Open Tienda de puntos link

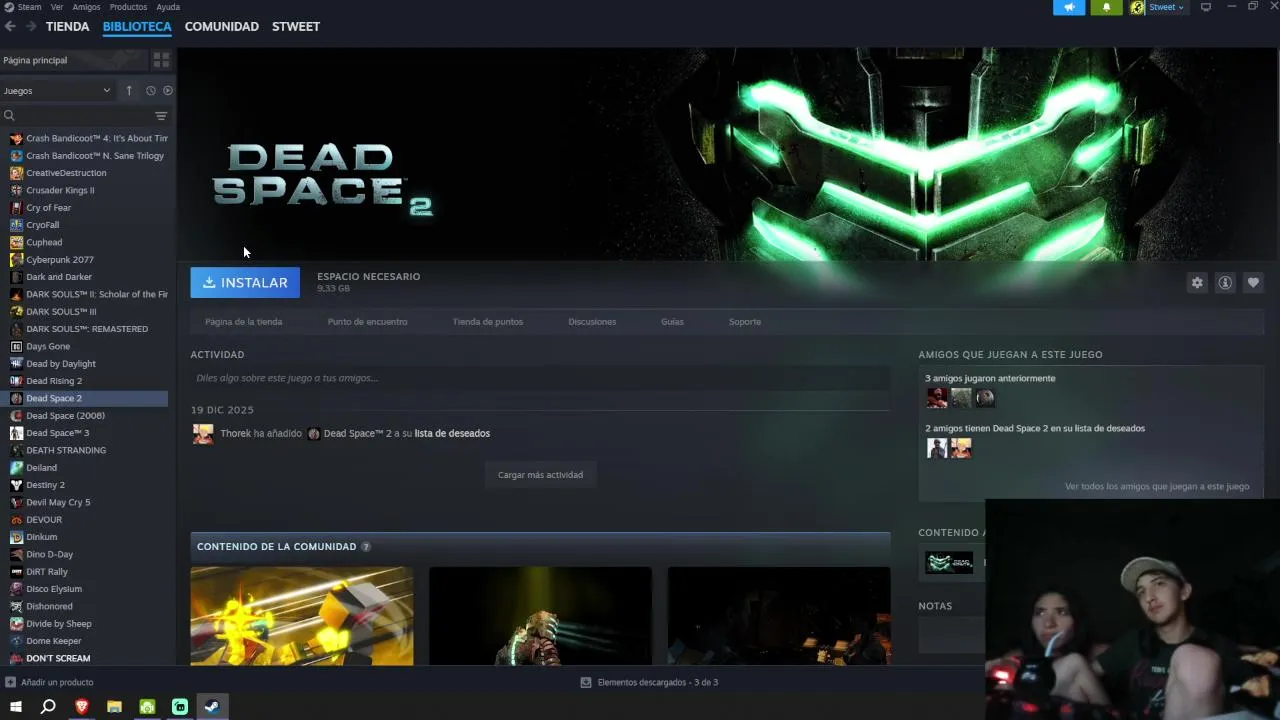pos(488,322)
